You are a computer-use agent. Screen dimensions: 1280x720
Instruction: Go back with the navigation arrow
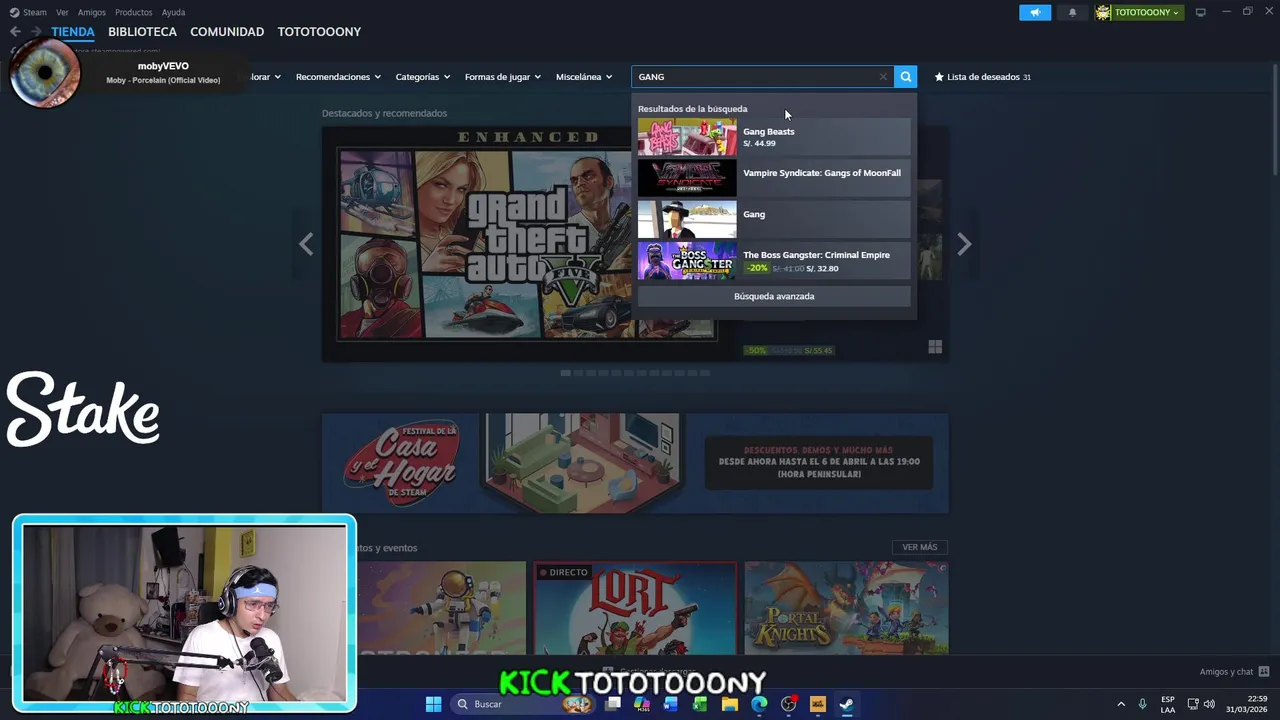pyautogui.click(x=15, y=32)
